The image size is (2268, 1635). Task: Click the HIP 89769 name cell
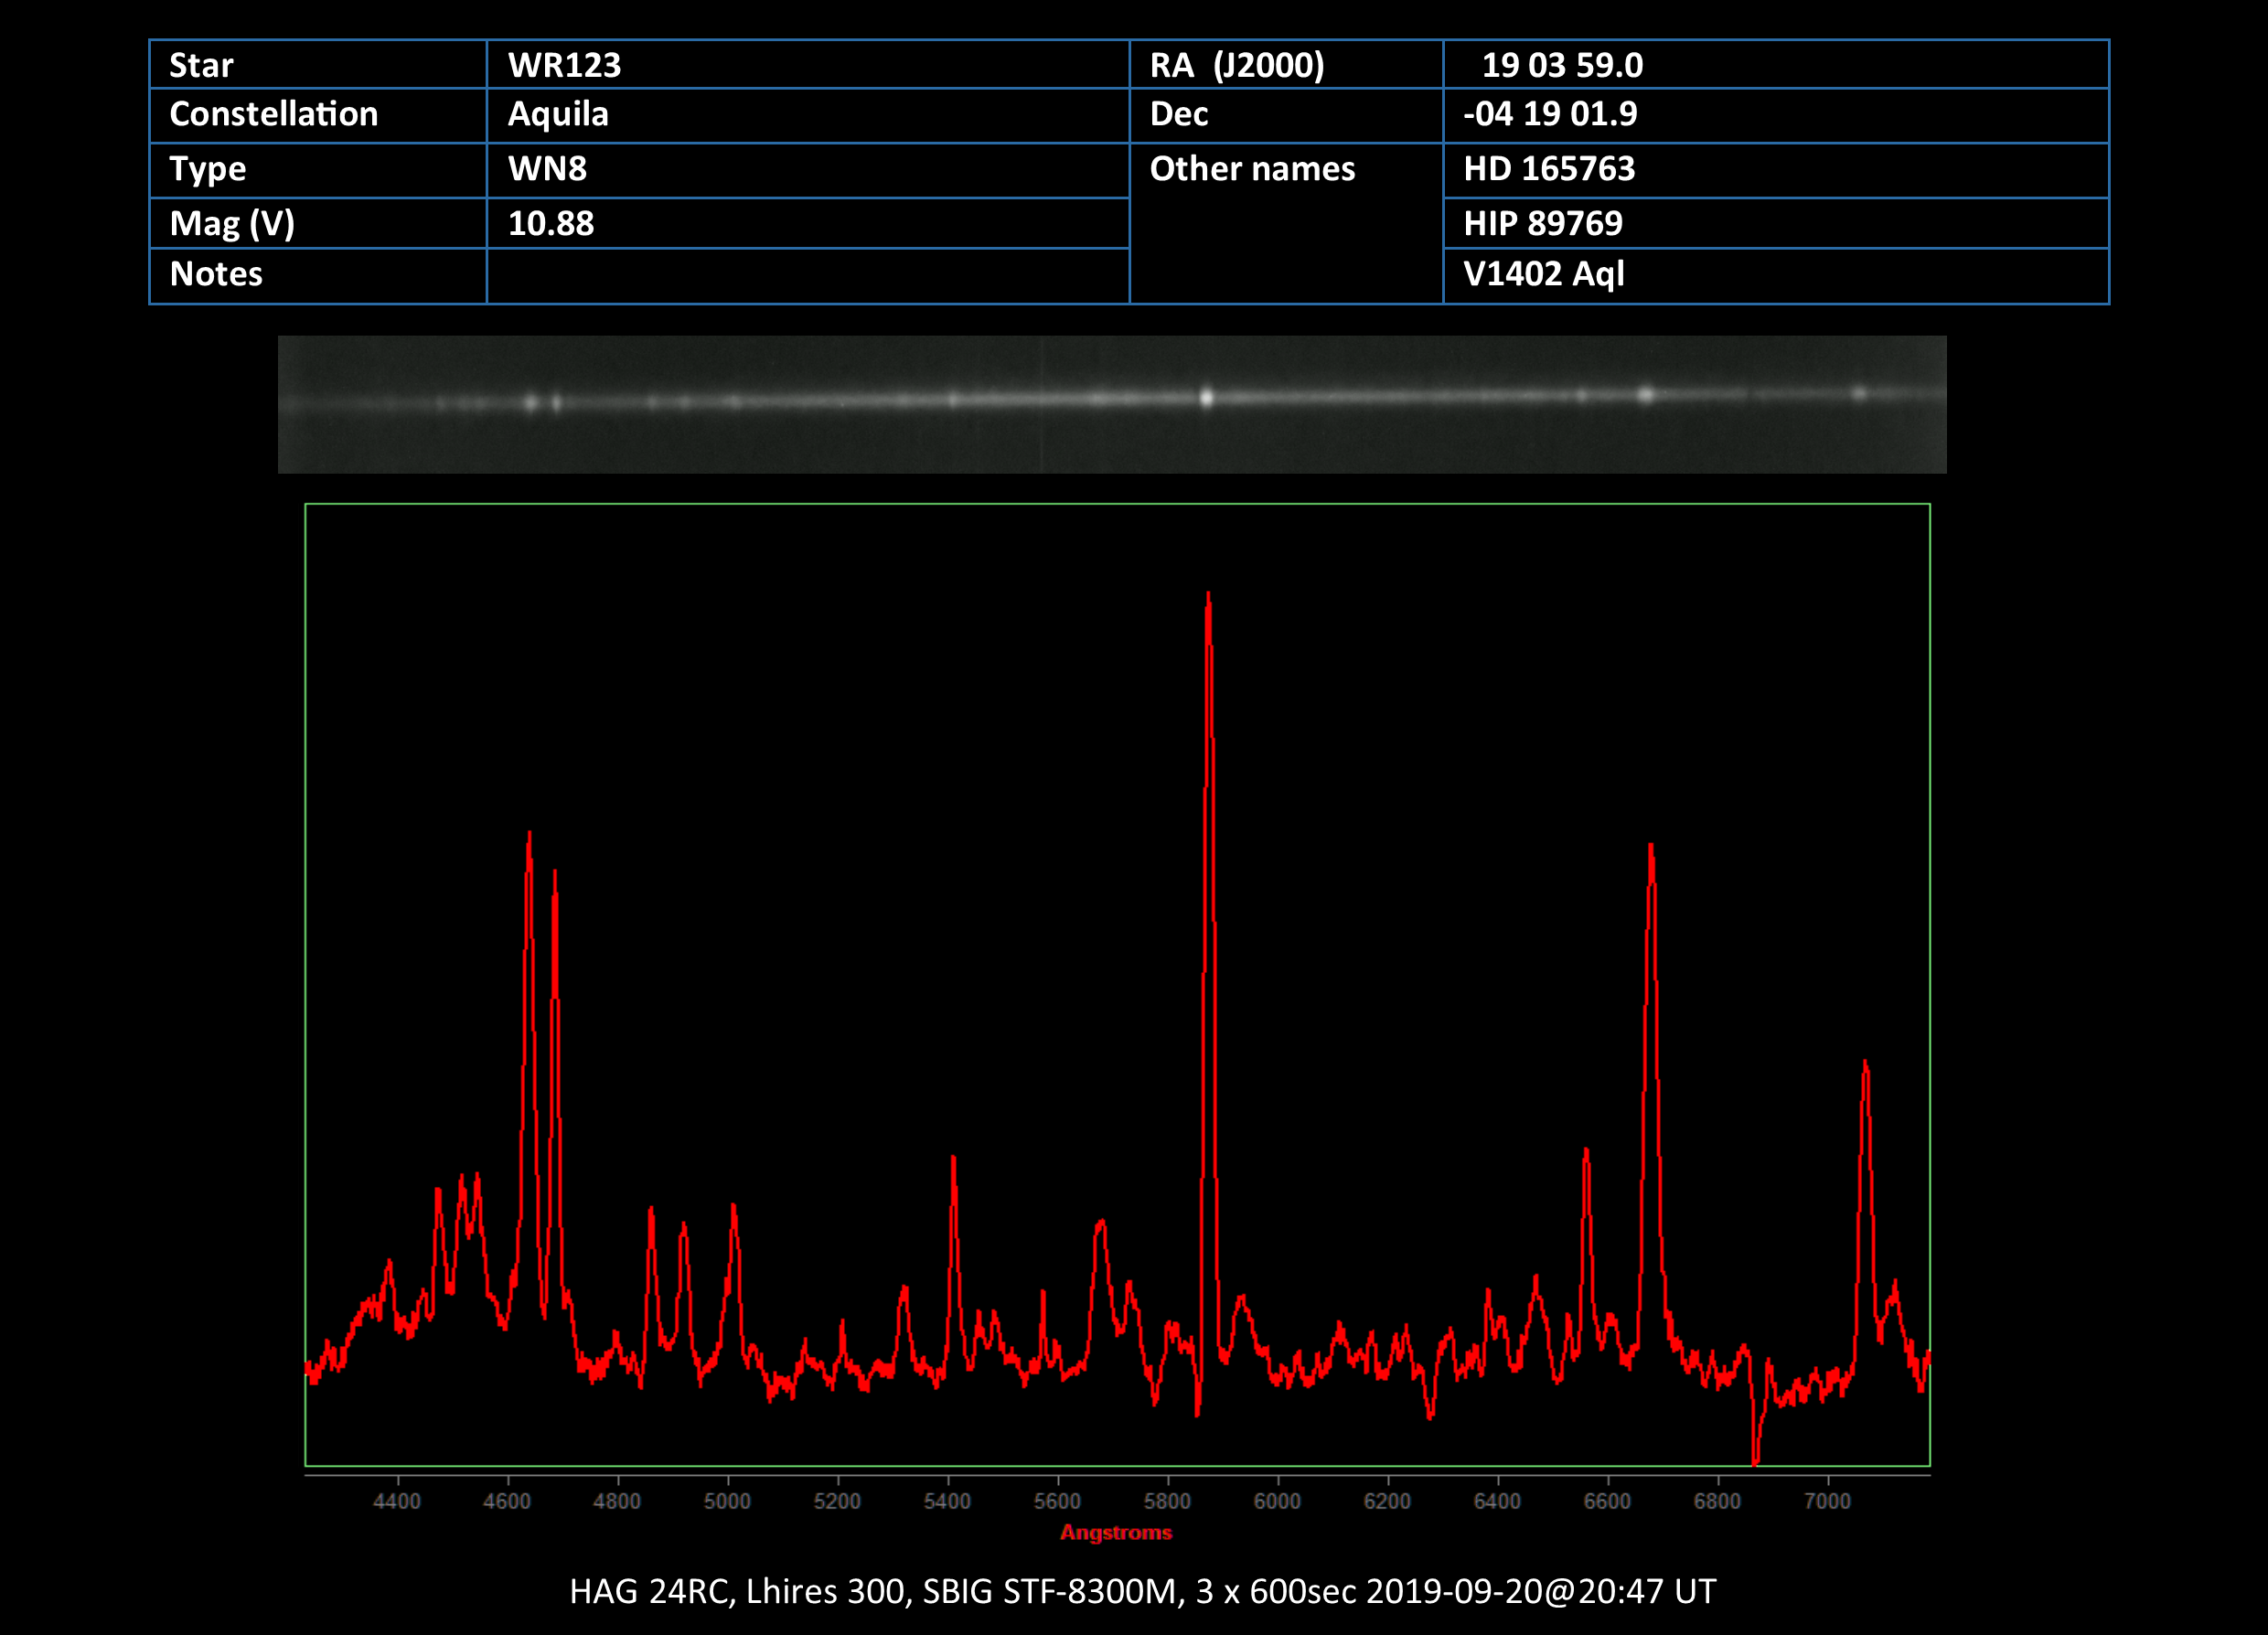pyautogui.click(x=1542, y=223)
